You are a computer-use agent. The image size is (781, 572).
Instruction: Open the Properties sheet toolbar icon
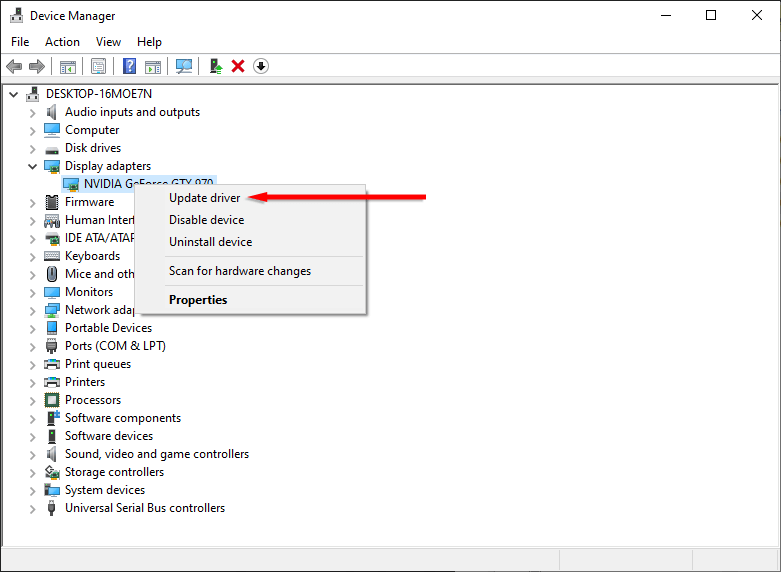coord(99,66)
